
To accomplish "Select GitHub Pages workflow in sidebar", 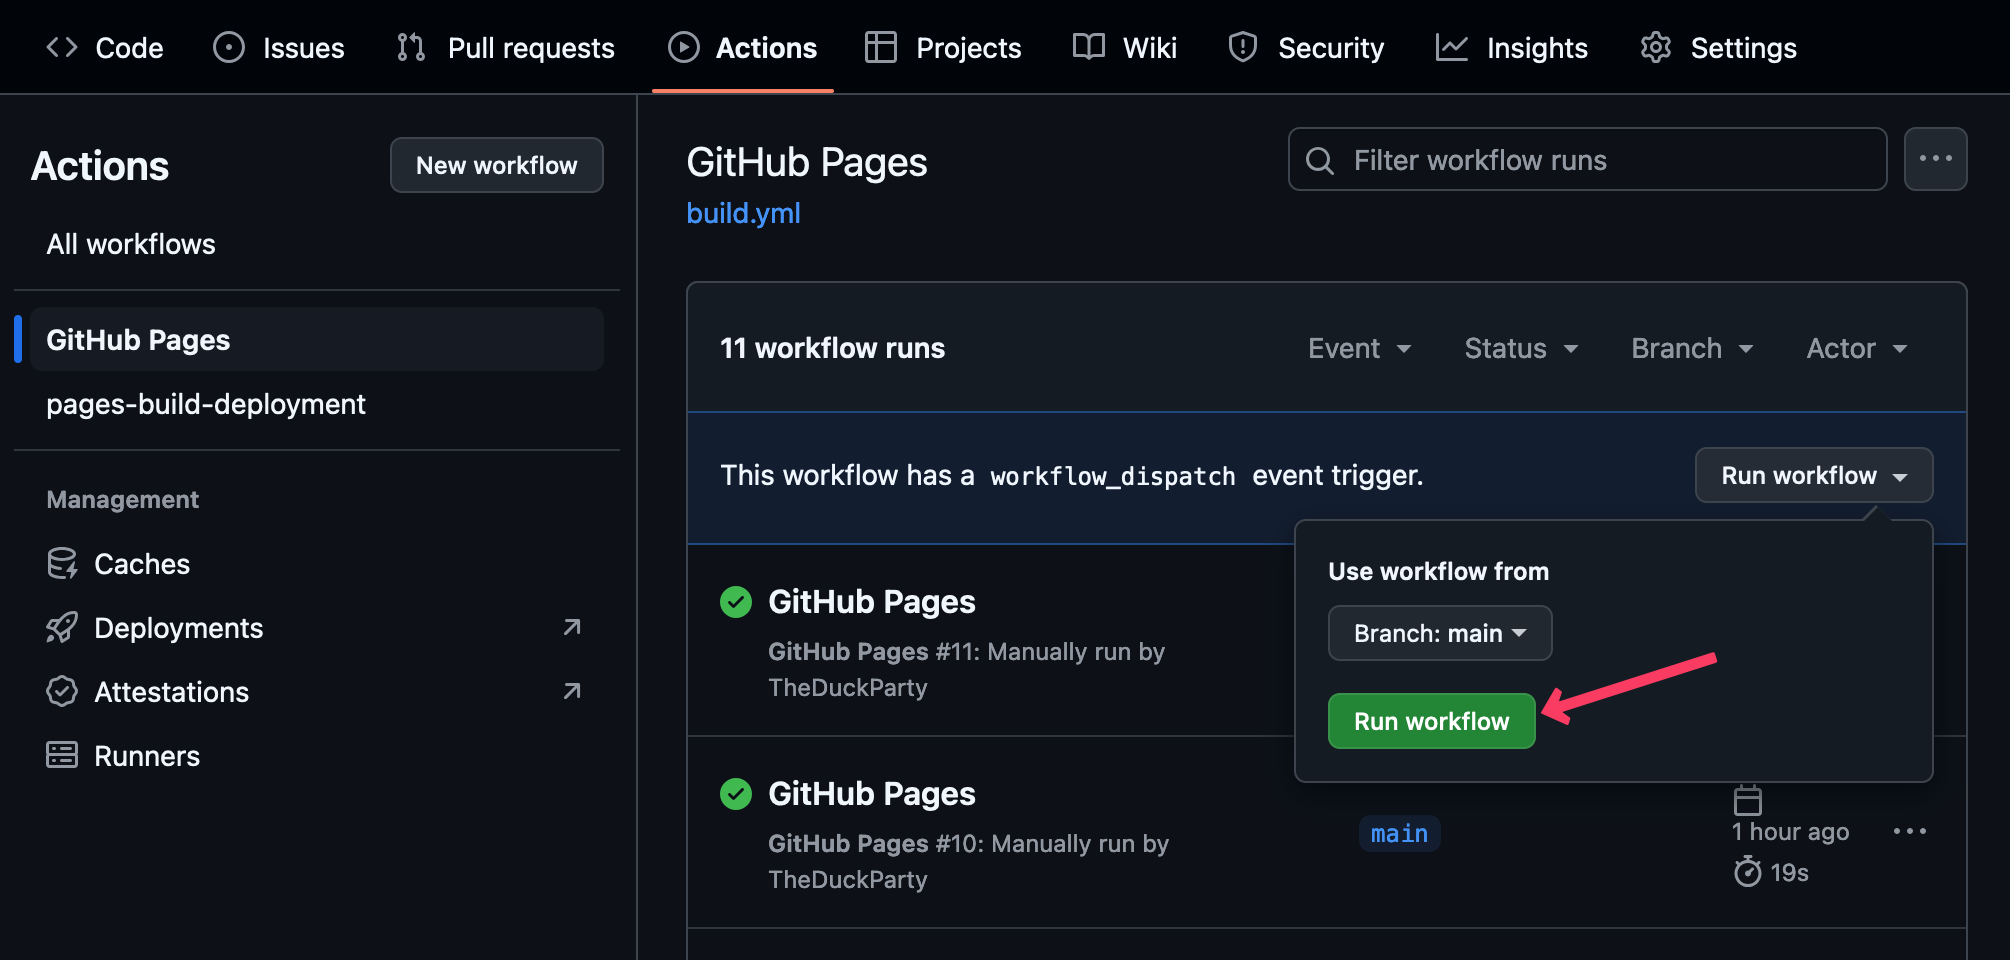I will (x=317, y=340).
